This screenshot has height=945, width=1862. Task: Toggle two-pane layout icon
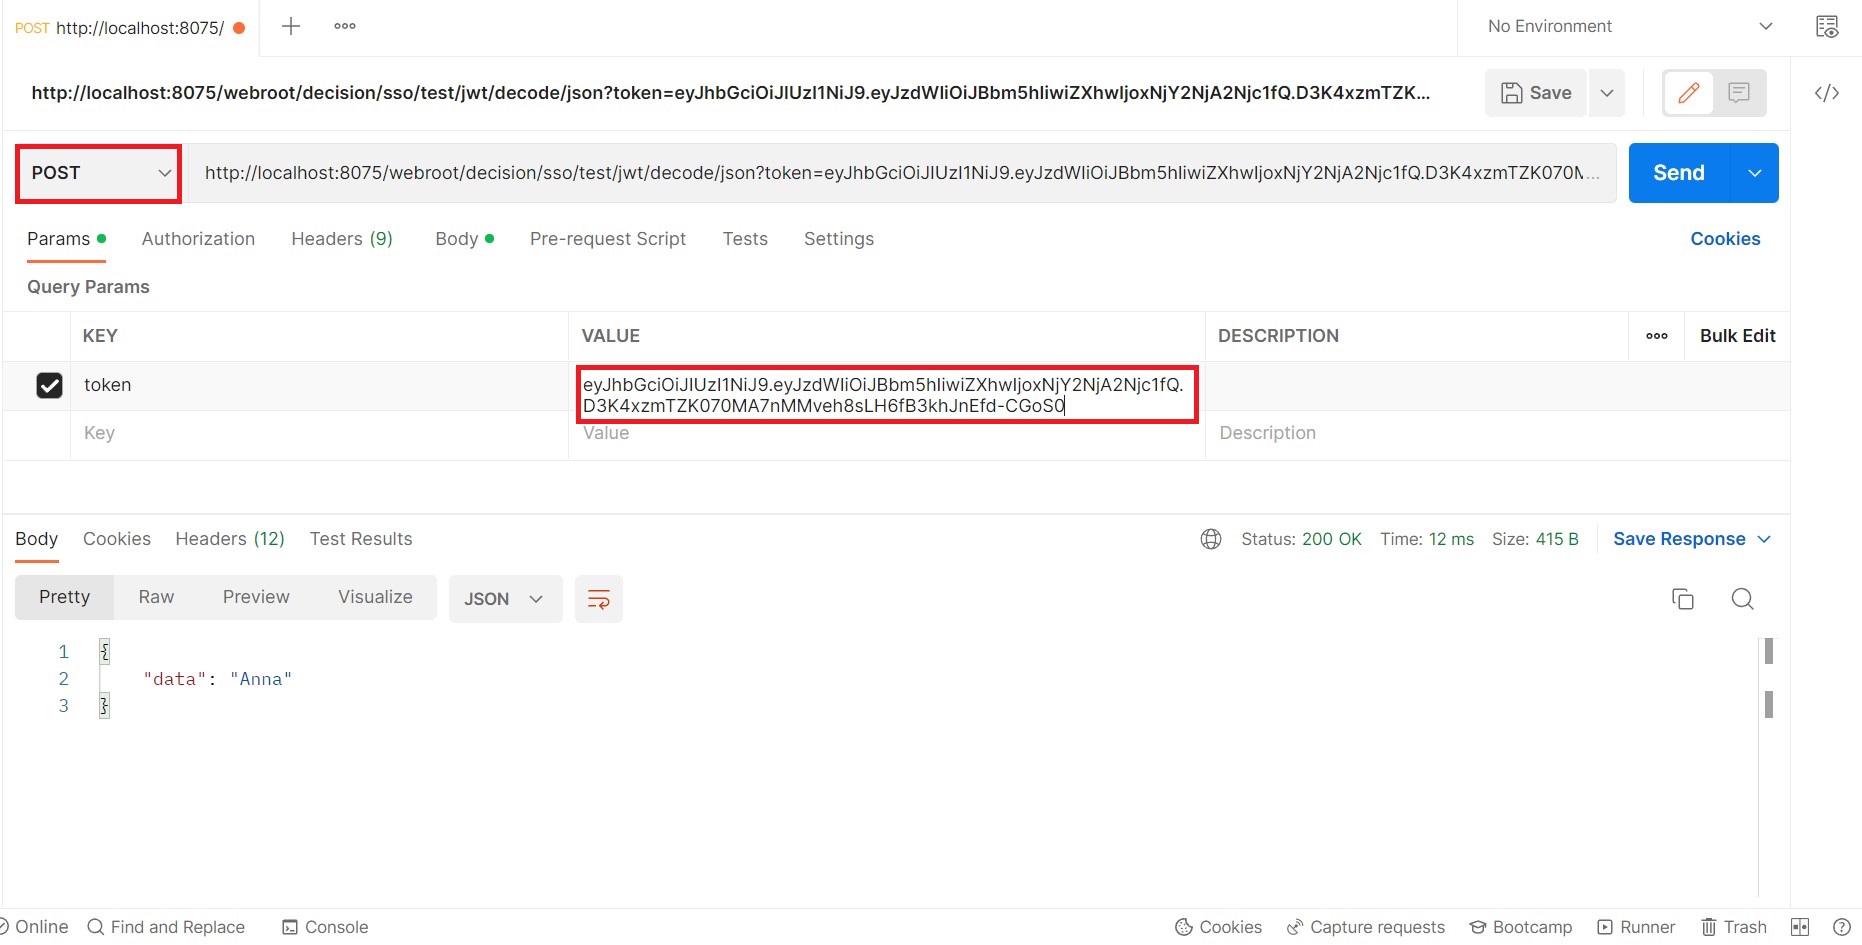(x=1800, y=927)
